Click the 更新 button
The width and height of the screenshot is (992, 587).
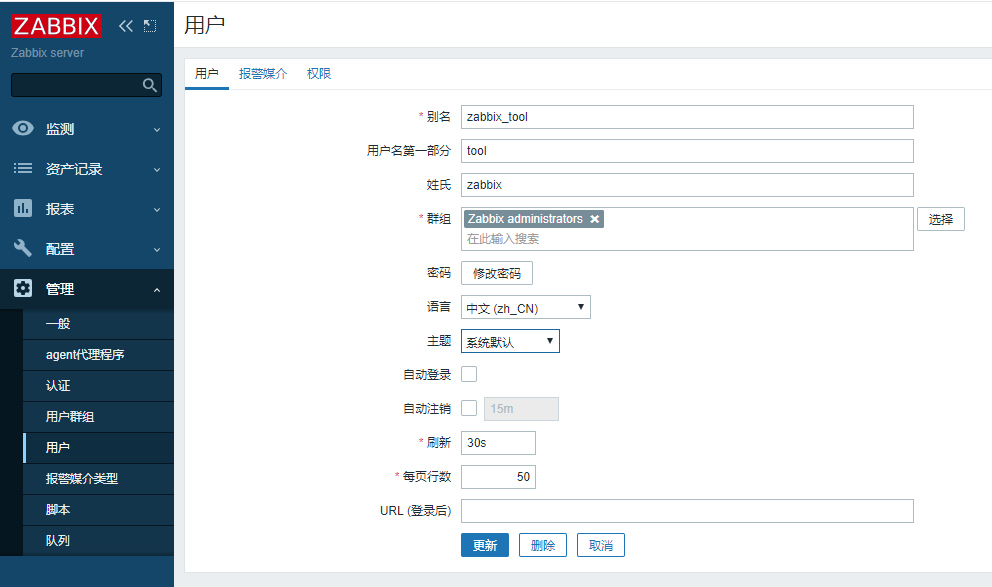pyautogui.click(x=485, y=545)
